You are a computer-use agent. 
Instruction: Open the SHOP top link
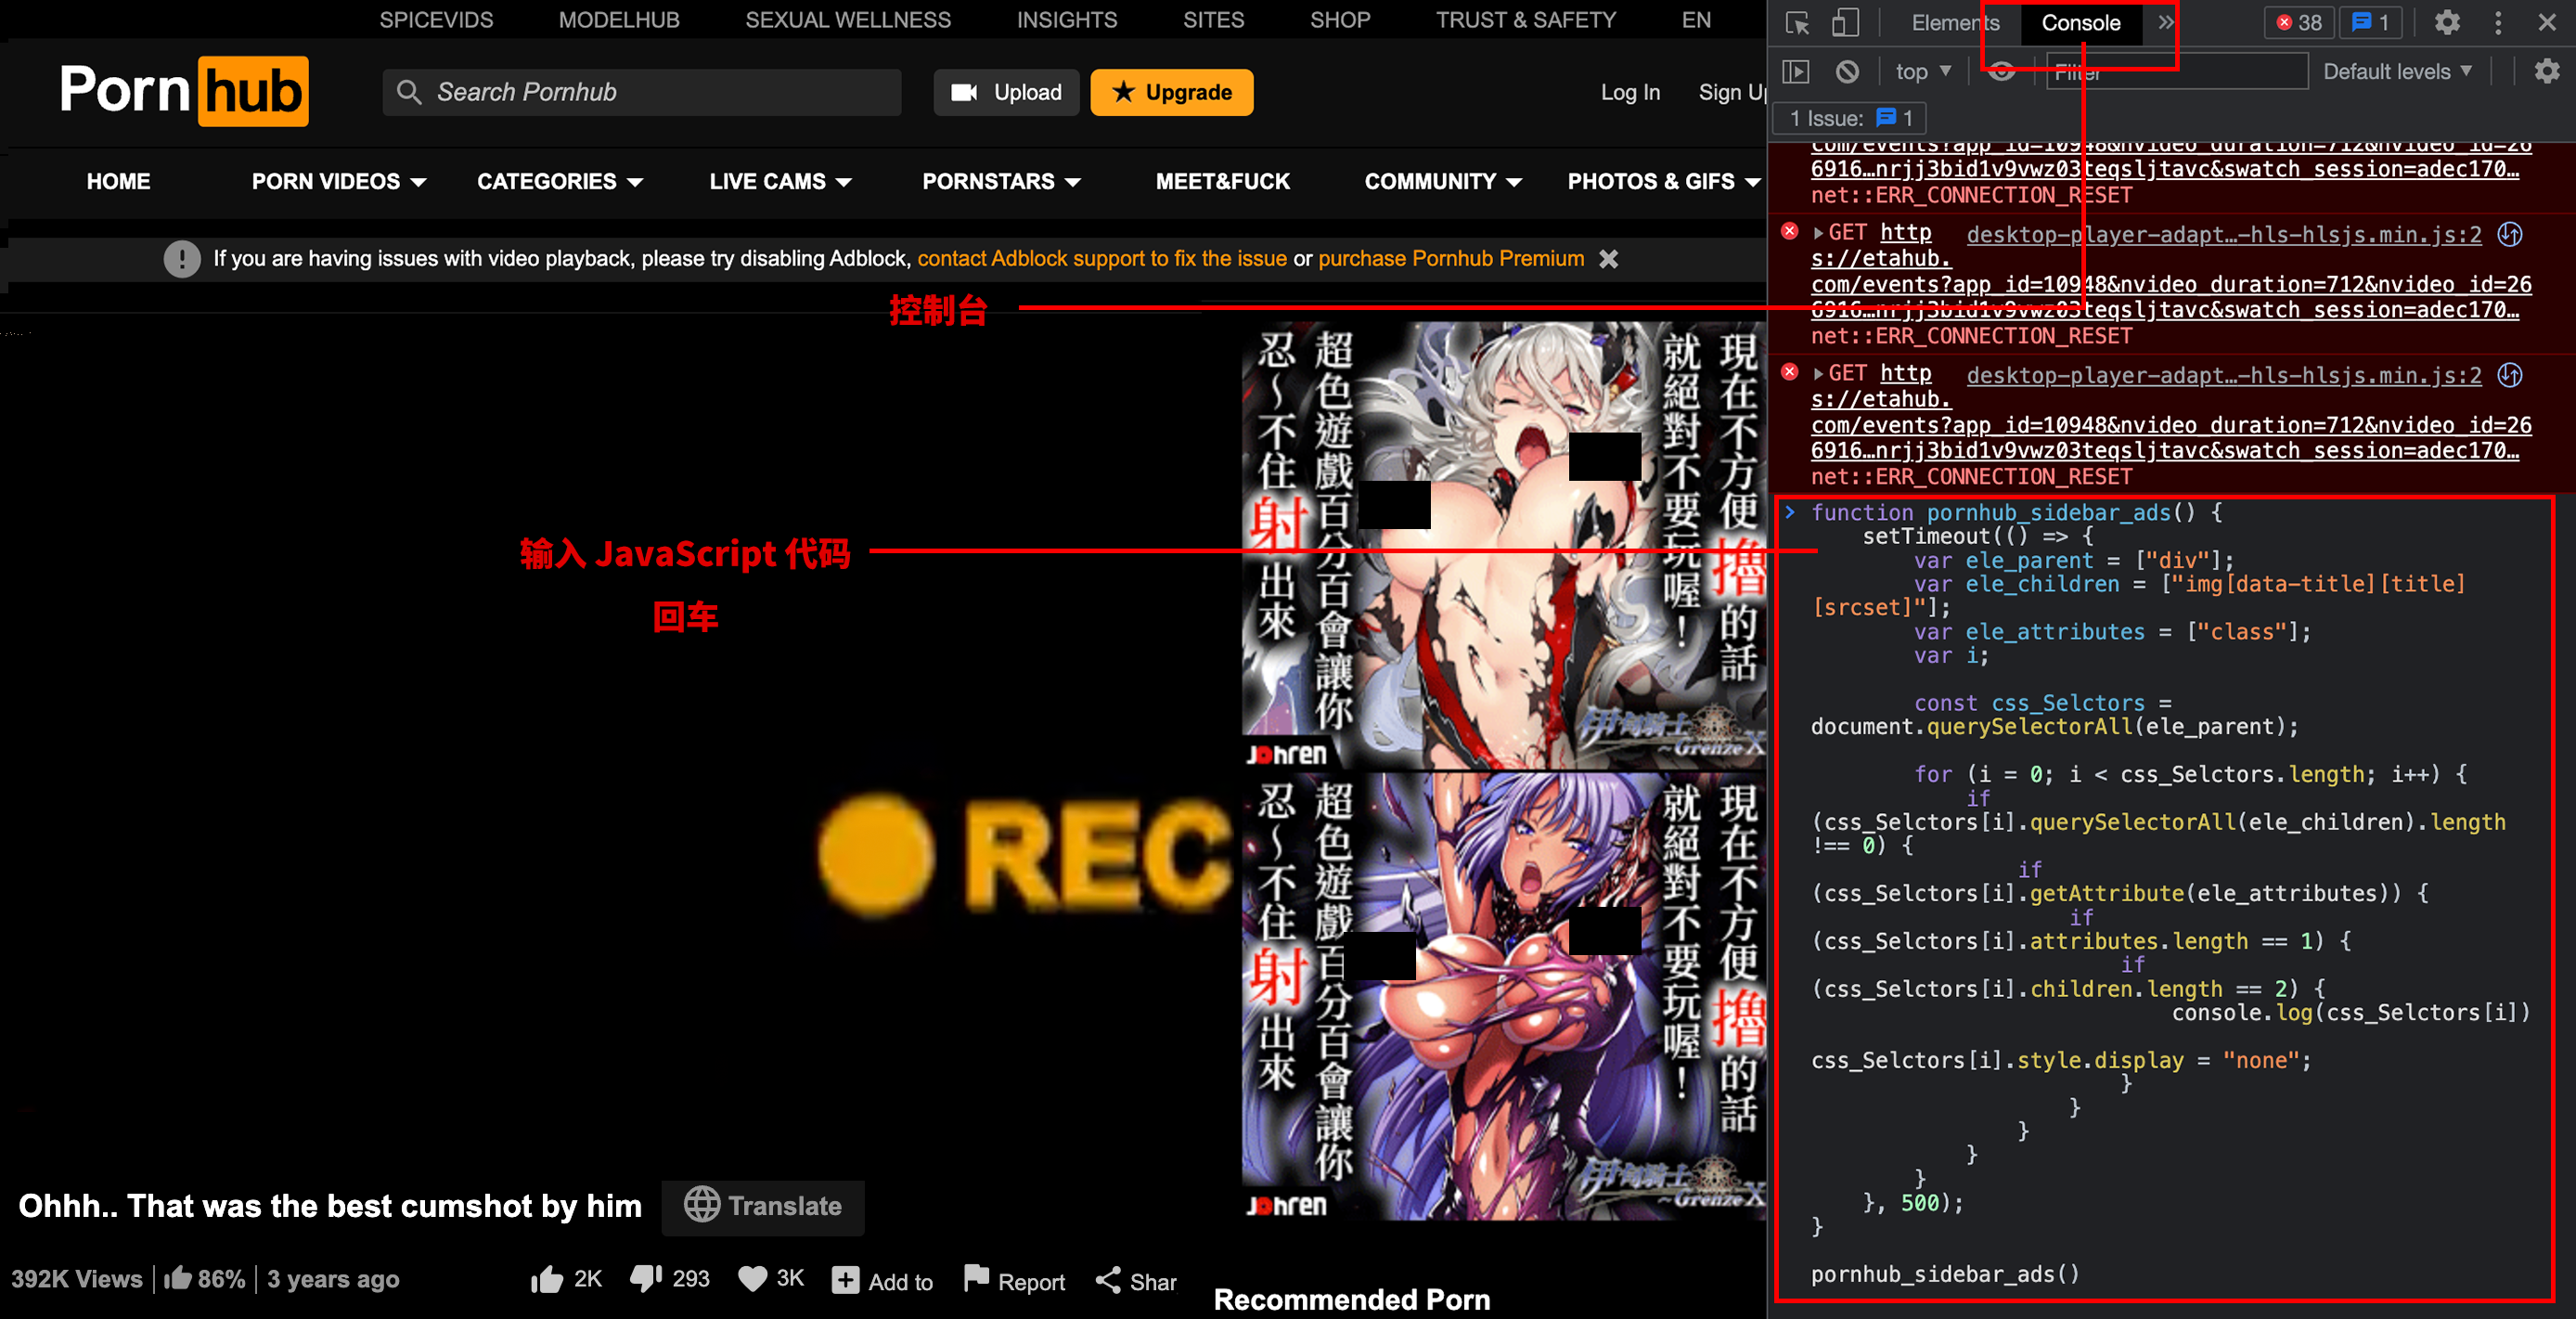tap(1340, 20)
